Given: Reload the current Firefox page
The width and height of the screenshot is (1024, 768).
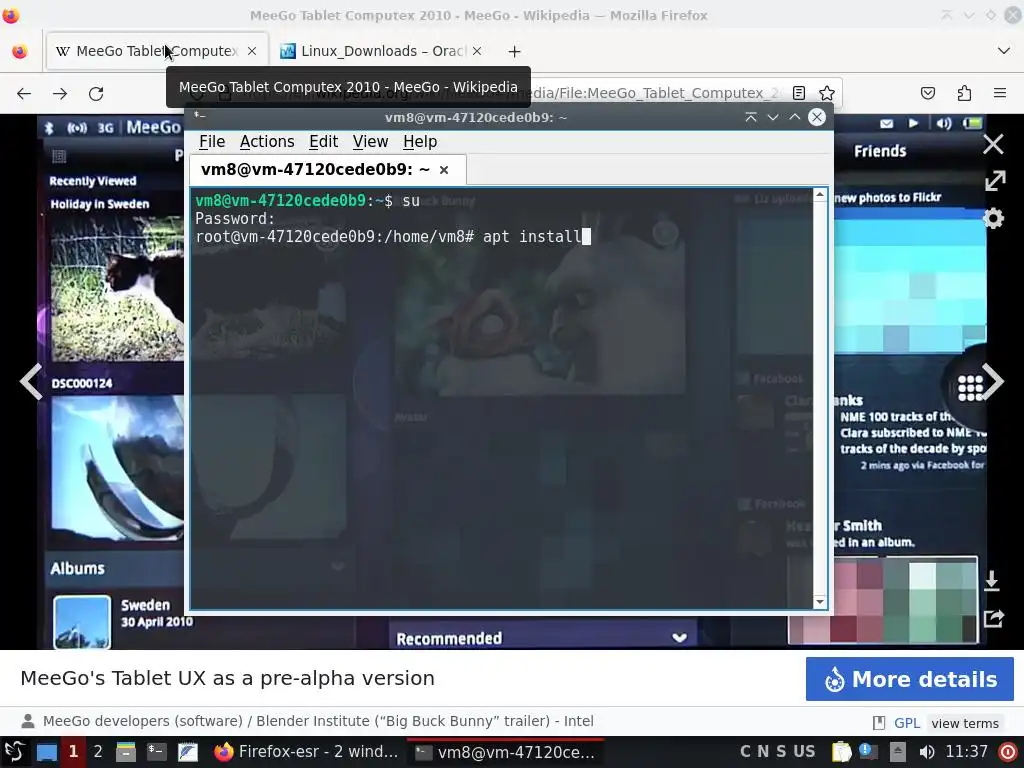Looking at the screenshot, I should 96,93.
